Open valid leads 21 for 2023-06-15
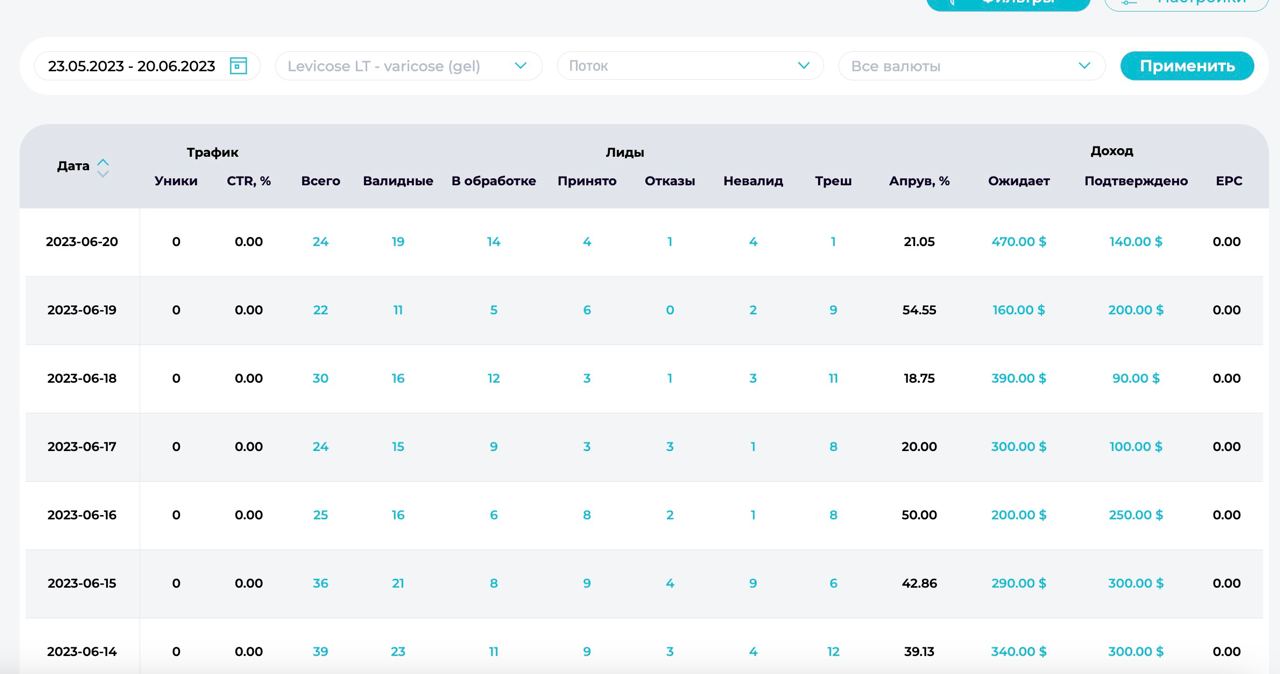The image size is (1280, 674). (398, 583)
